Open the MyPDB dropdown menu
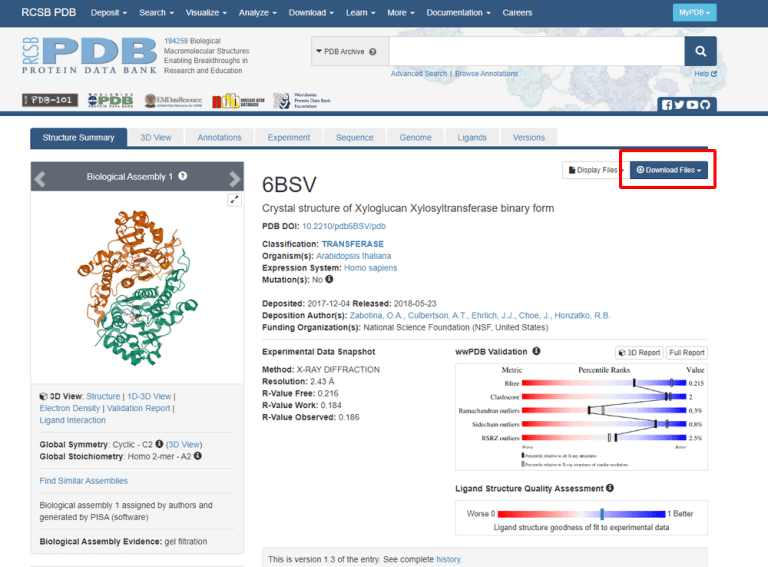Image resolution: width=768 pixels, height=567 pixels. [694, 13]
